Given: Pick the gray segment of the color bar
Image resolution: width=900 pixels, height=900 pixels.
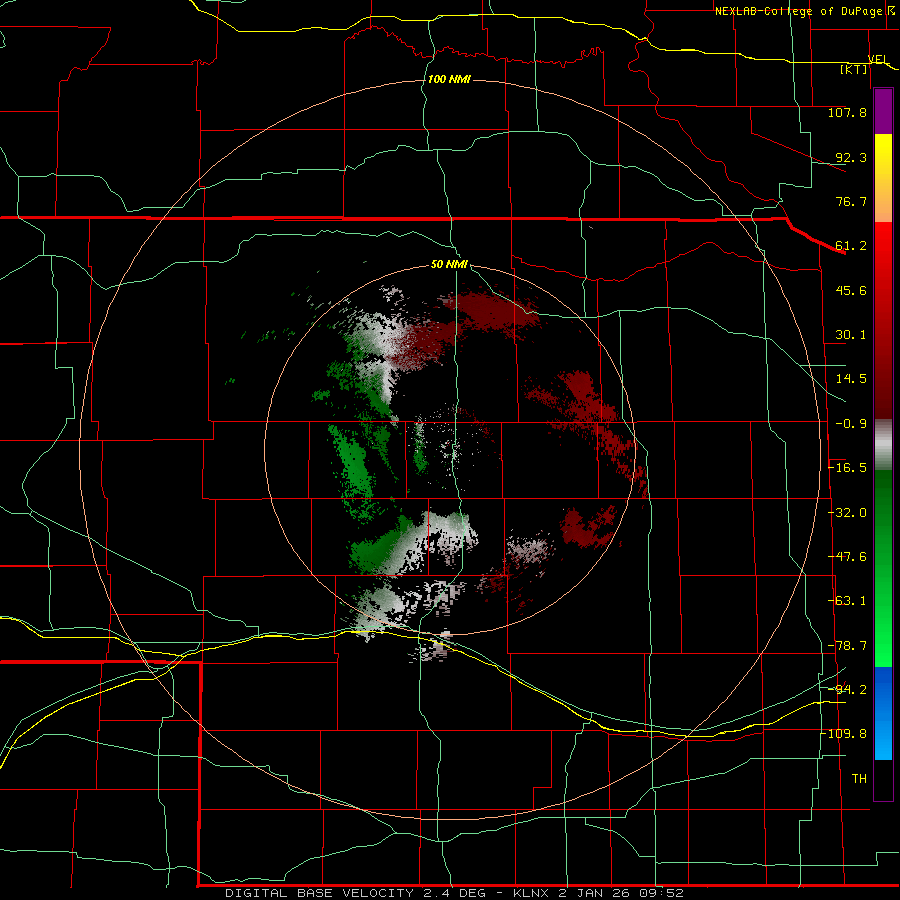Looking at the screenshot, I should coord(883,445).
